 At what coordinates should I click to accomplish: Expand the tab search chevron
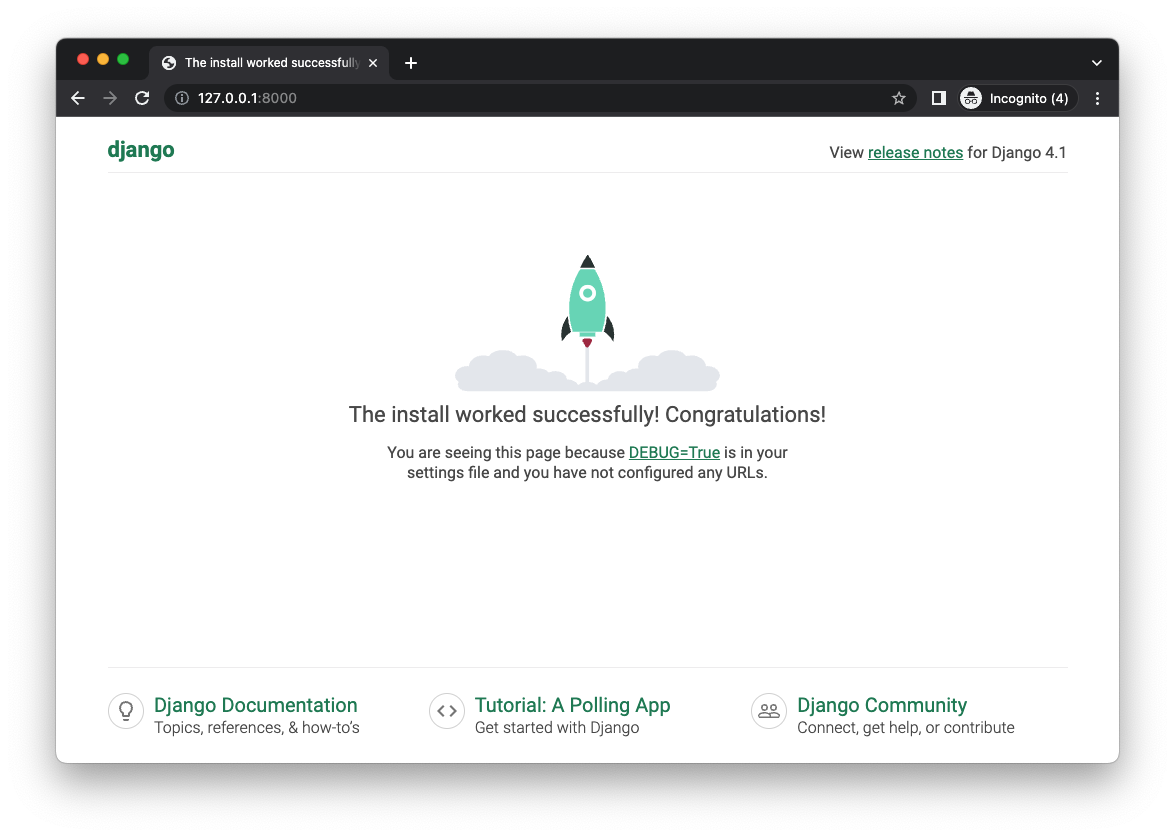click(1096, 63)
